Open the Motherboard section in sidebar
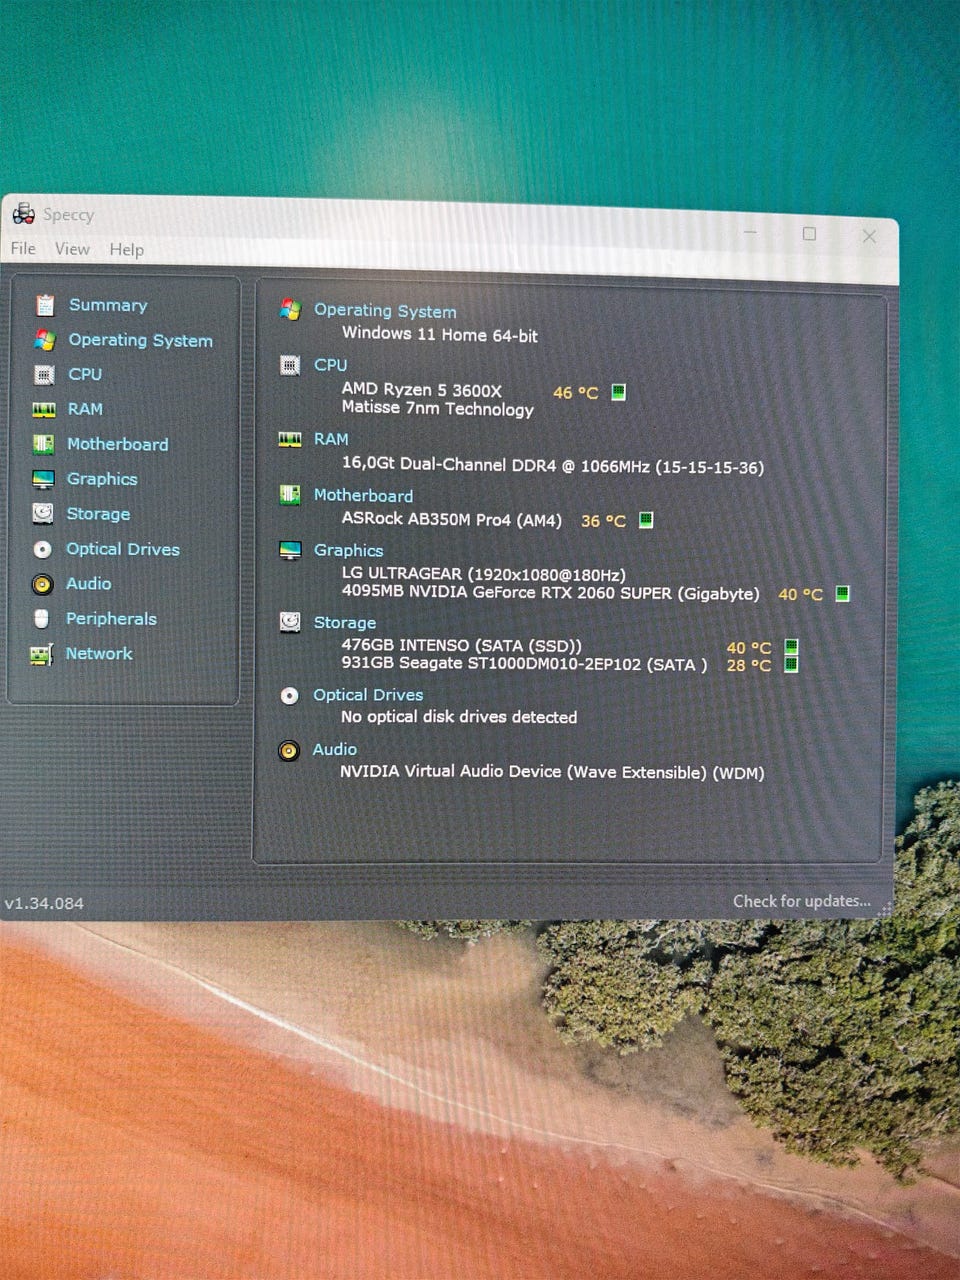This screenshot has width=960, height=1280. point(117,444)
